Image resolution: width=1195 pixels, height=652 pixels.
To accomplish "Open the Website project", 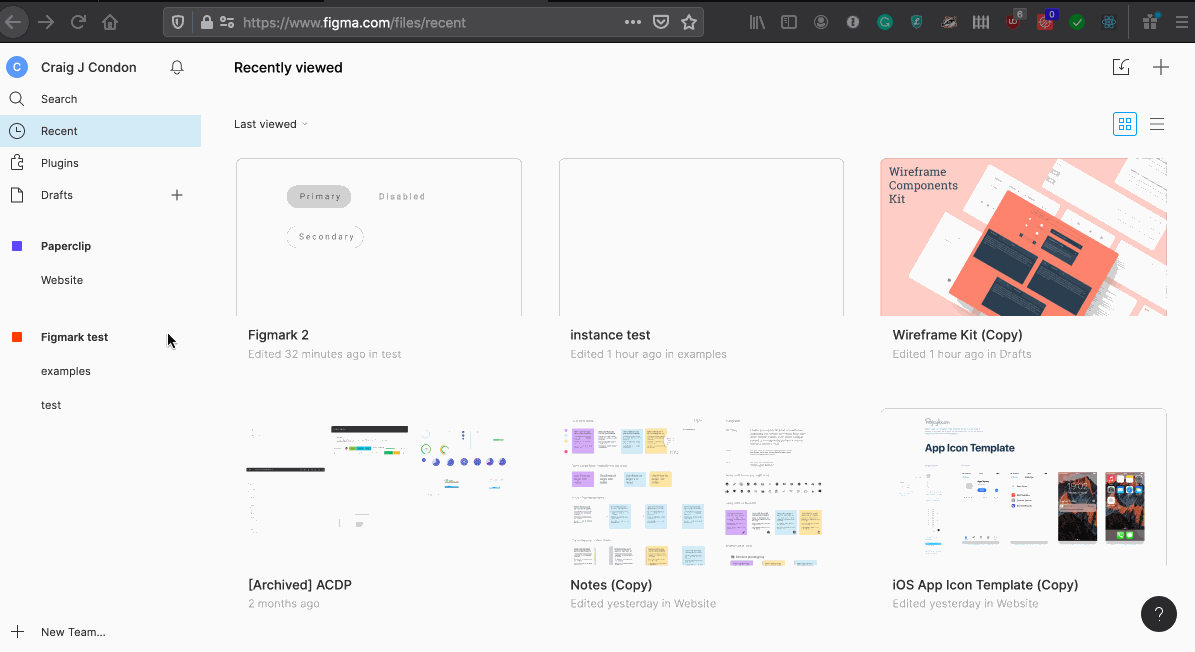I will pos(62,280).
